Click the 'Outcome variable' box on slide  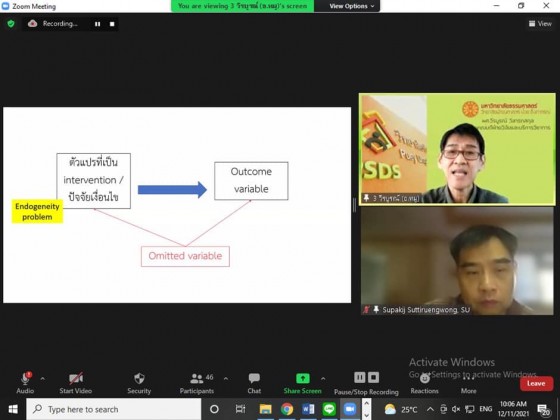(x=251, y=180)
